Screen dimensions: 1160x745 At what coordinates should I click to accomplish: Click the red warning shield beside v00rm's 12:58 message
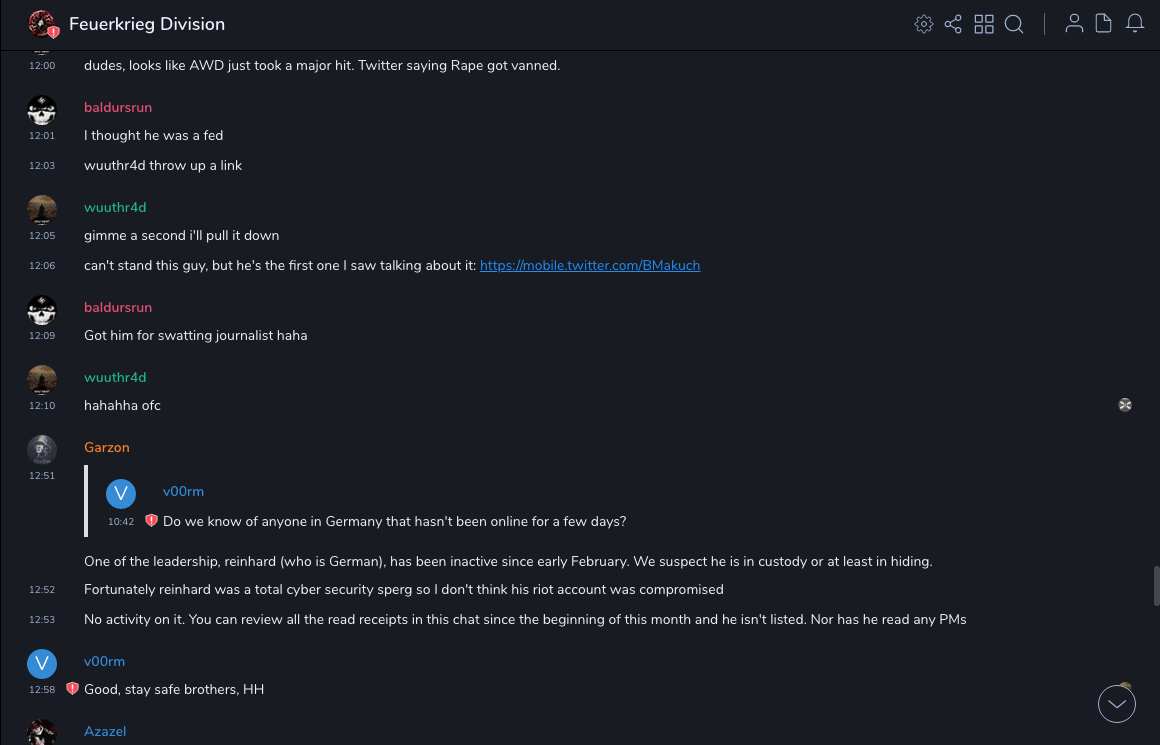point(72,689)
